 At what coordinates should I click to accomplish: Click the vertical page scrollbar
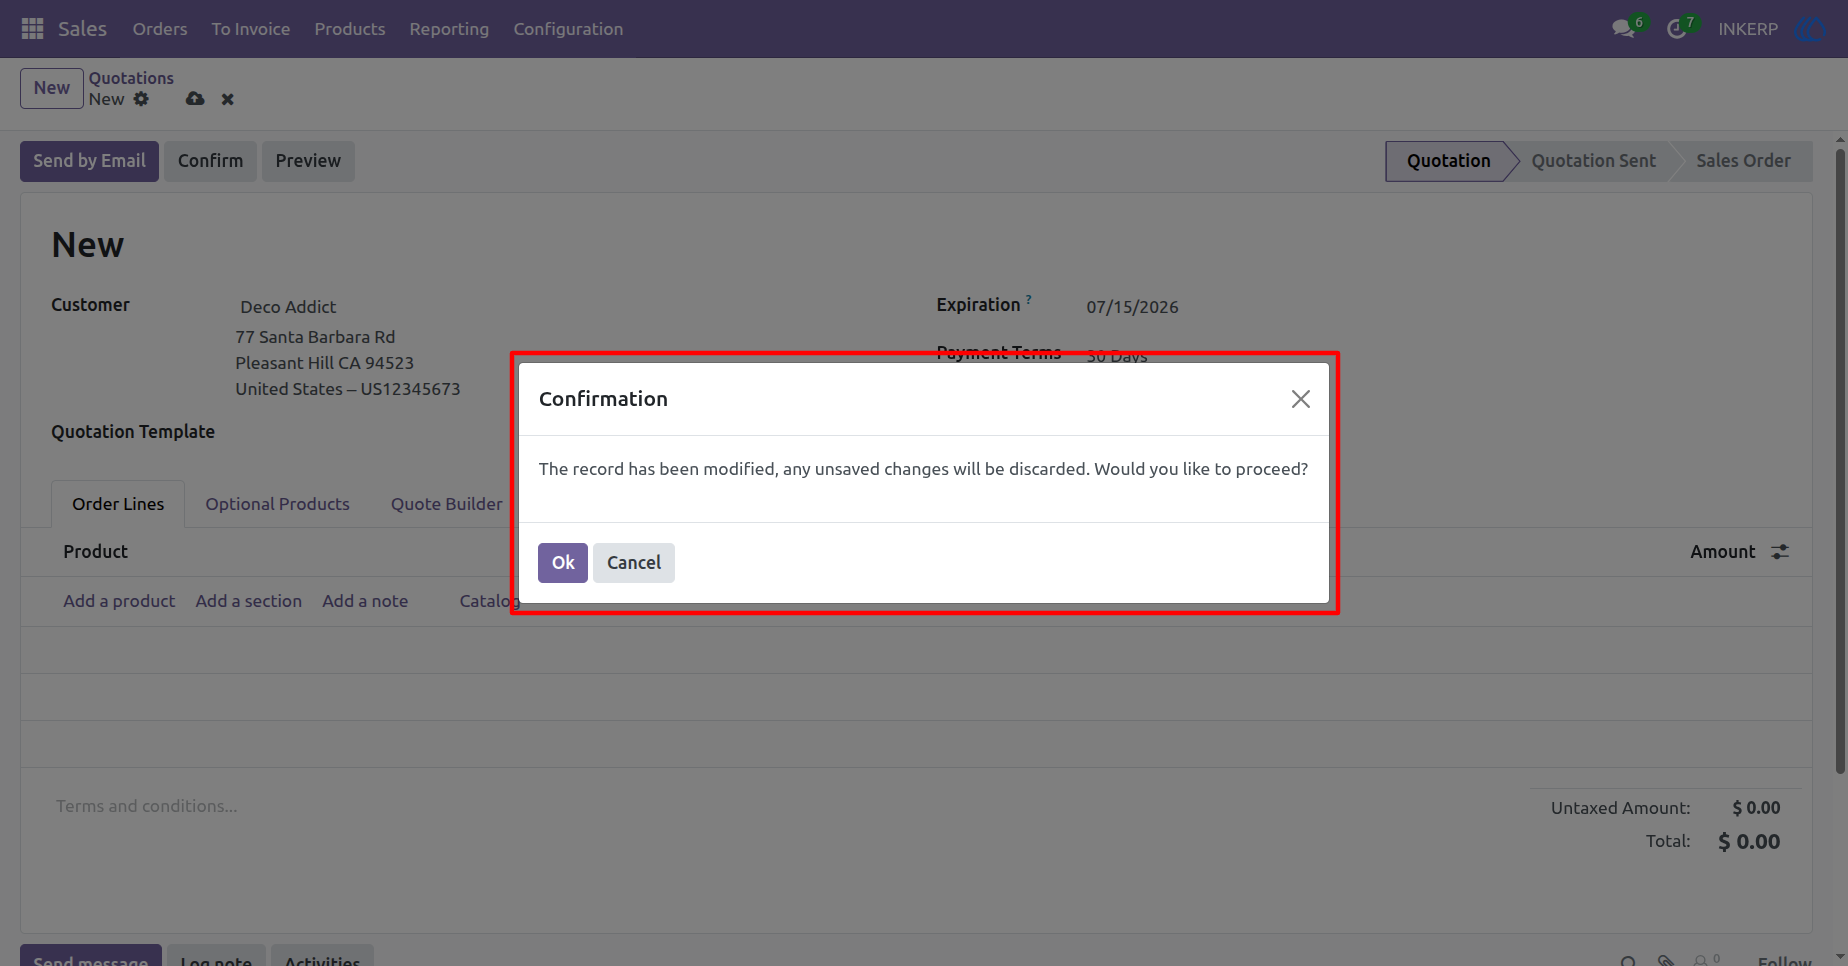tap(1840, 460)
